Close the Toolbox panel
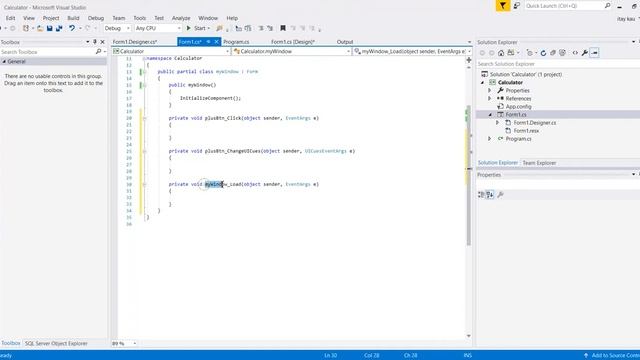This screenshot has height=360, width=640. (102, 42)
